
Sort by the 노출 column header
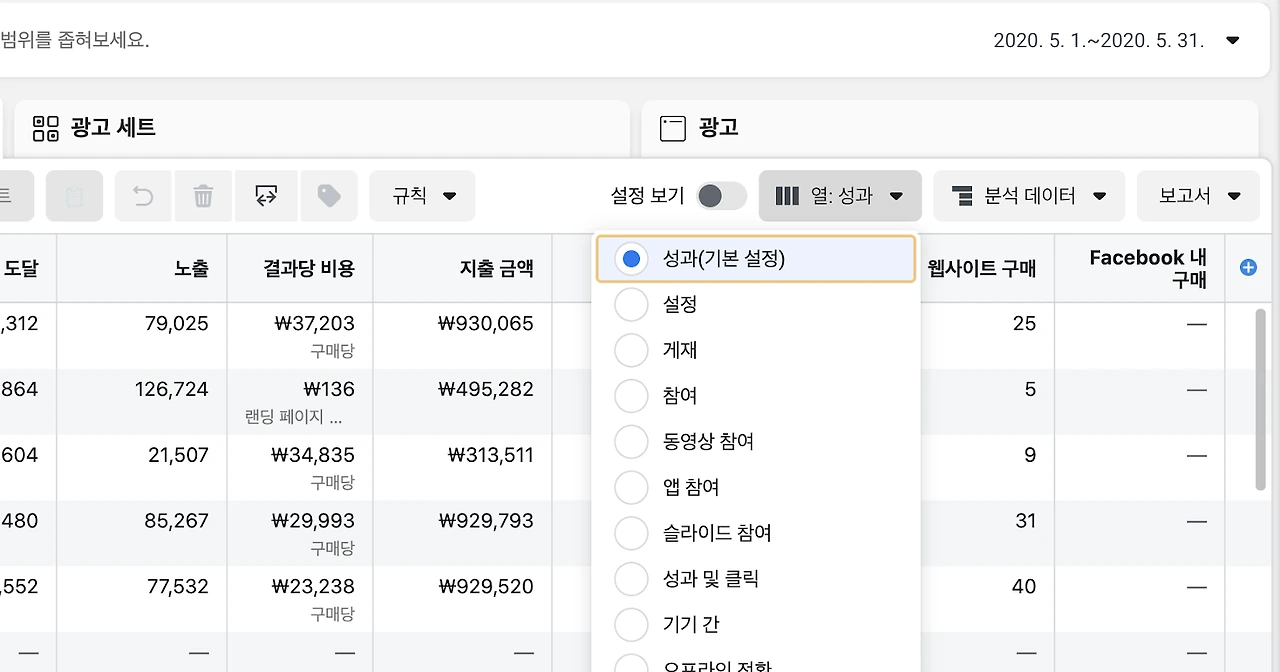[191, 268]
